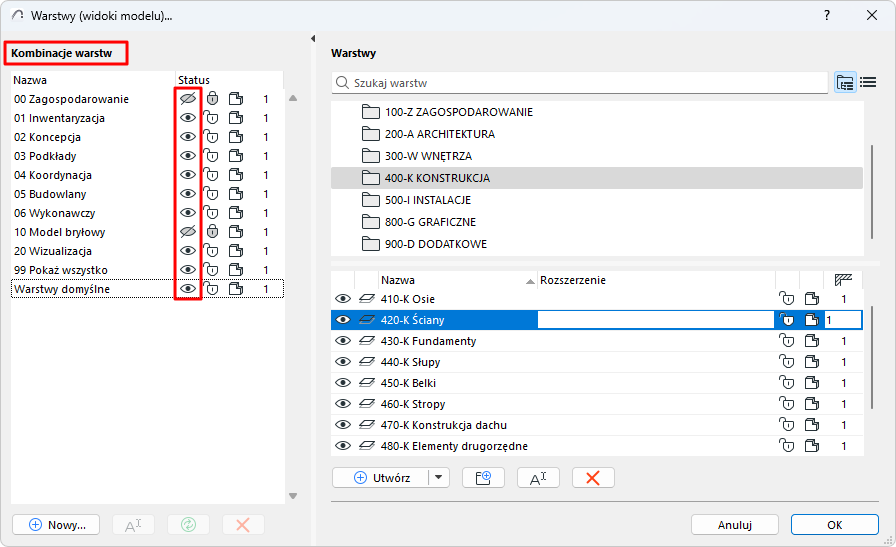The image size is (896, 547).
Task: Click rename layer button below layer list
Action: pyautogui.click(x=538, y=478)
